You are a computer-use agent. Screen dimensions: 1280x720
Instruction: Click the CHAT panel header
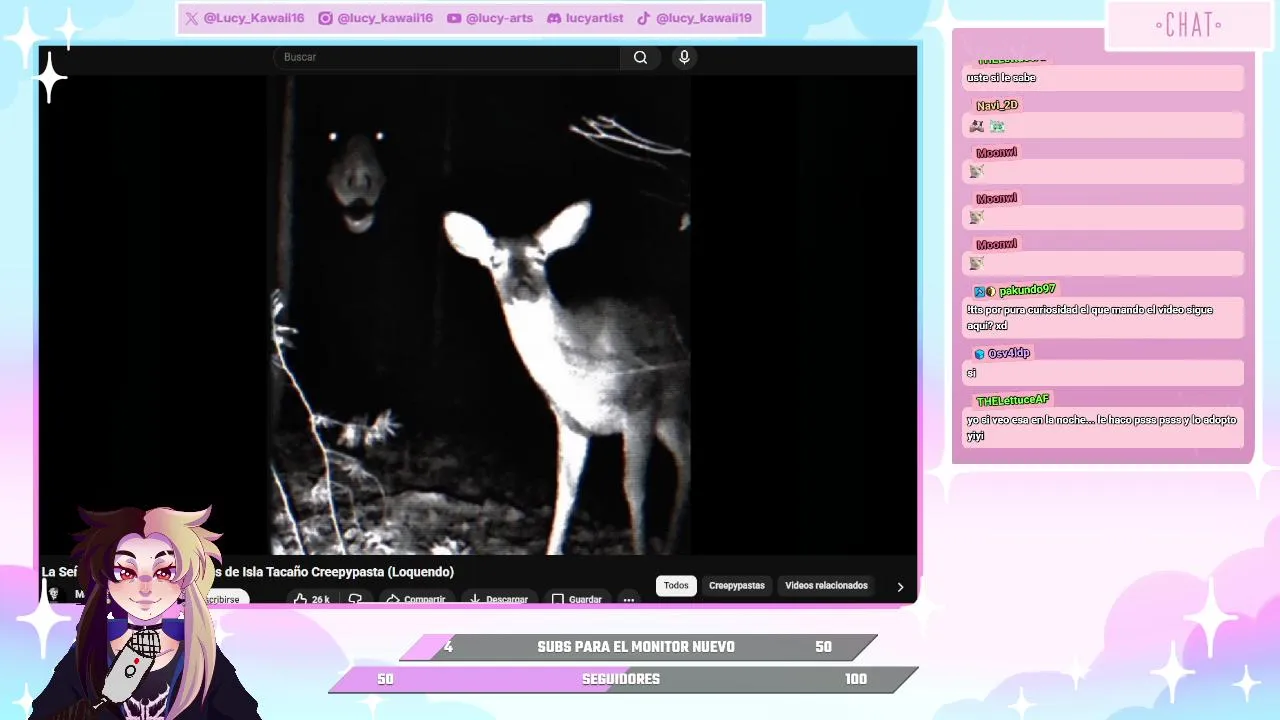[1188, 25]
